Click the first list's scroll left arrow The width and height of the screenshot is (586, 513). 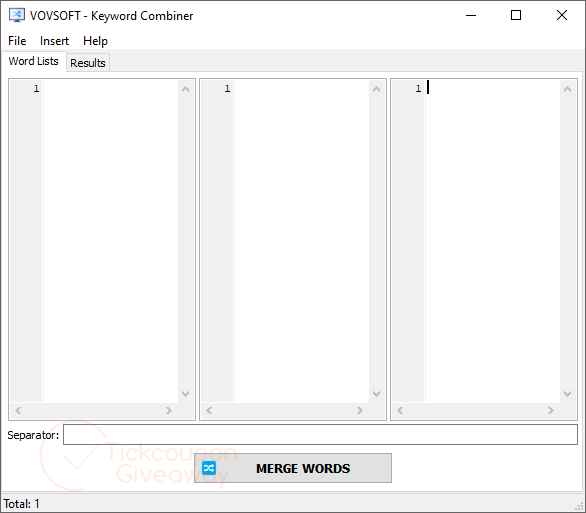point(18,410)
